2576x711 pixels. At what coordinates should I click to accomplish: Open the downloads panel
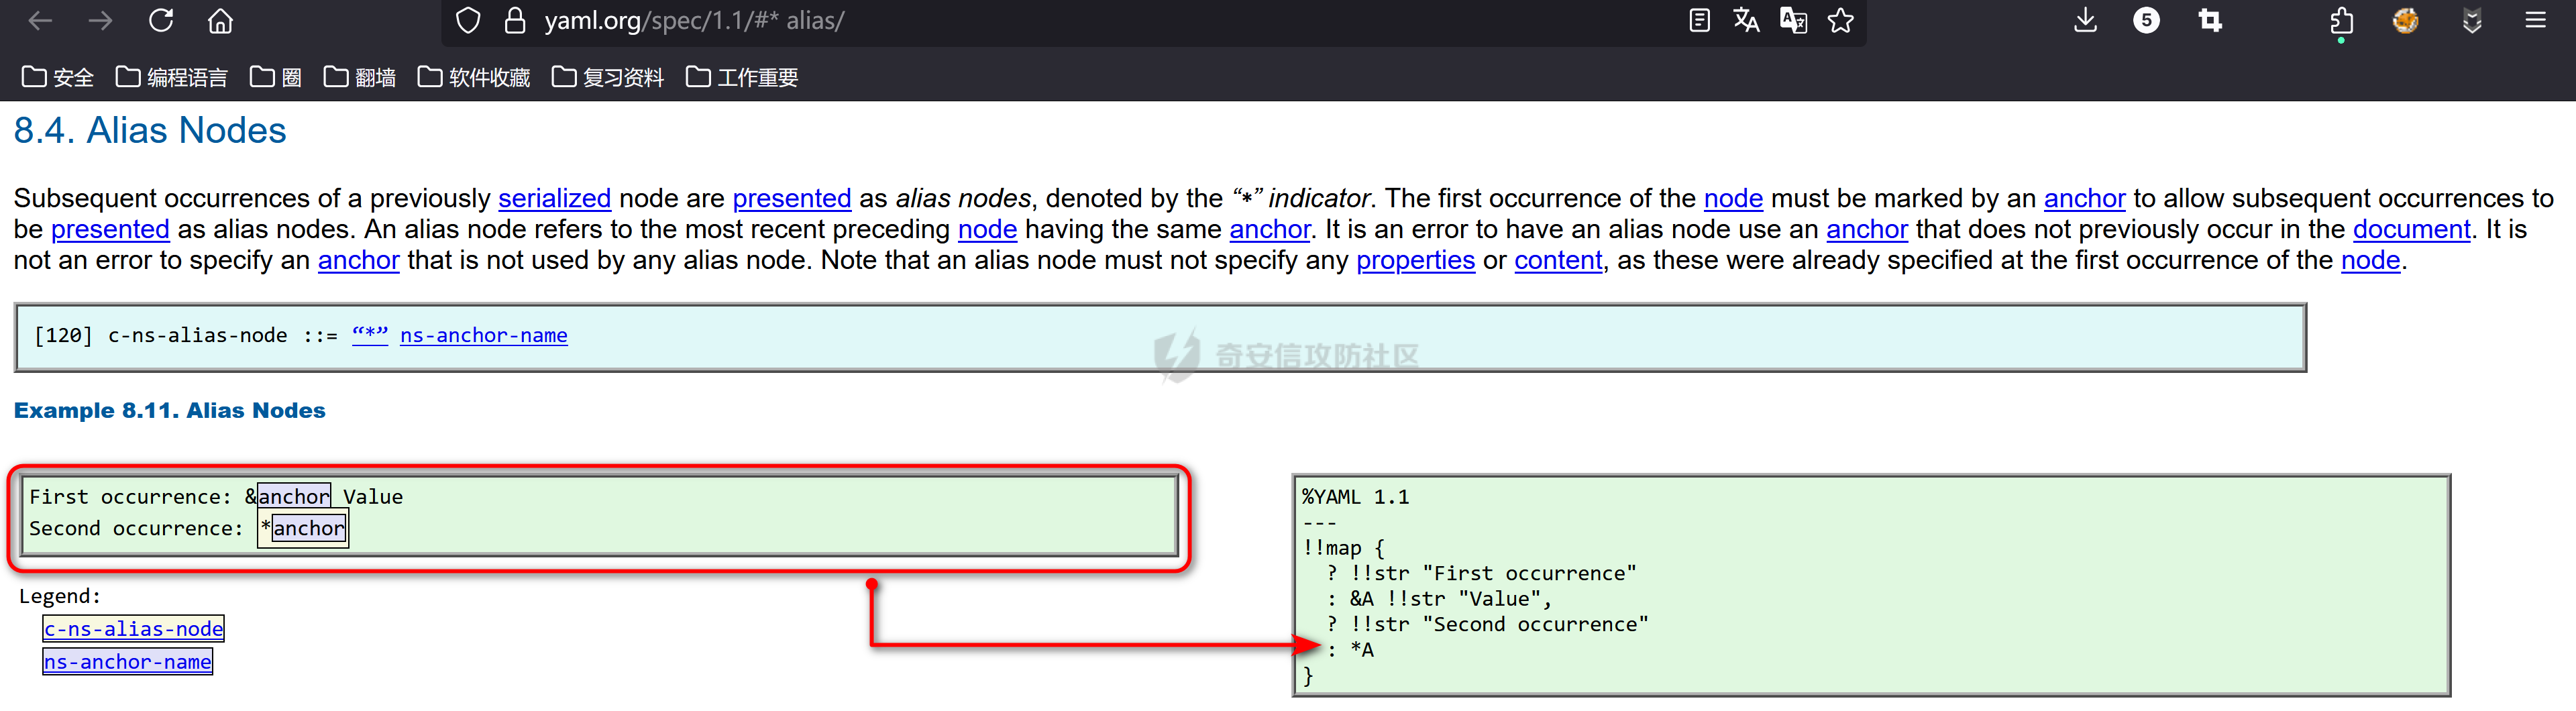click(2085, 20)
